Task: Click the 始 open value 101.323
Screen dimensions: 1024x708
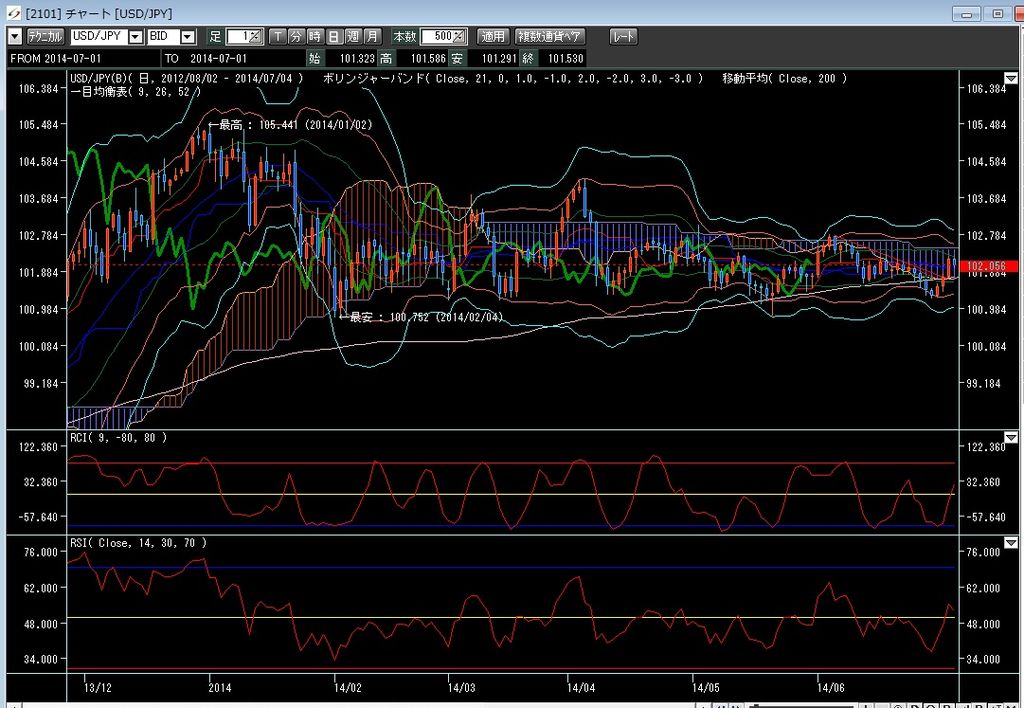Action: click(x=357, y=59)
